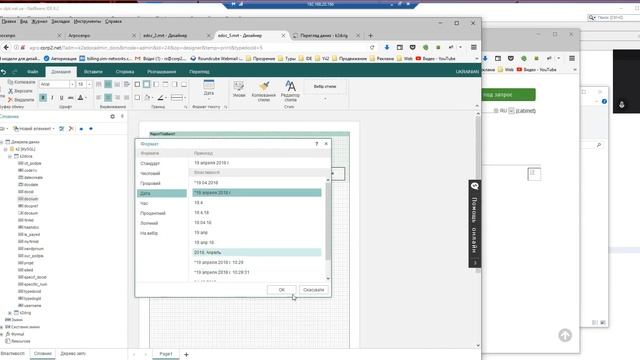Click the undo arrow in ribbon

(4, 72)
